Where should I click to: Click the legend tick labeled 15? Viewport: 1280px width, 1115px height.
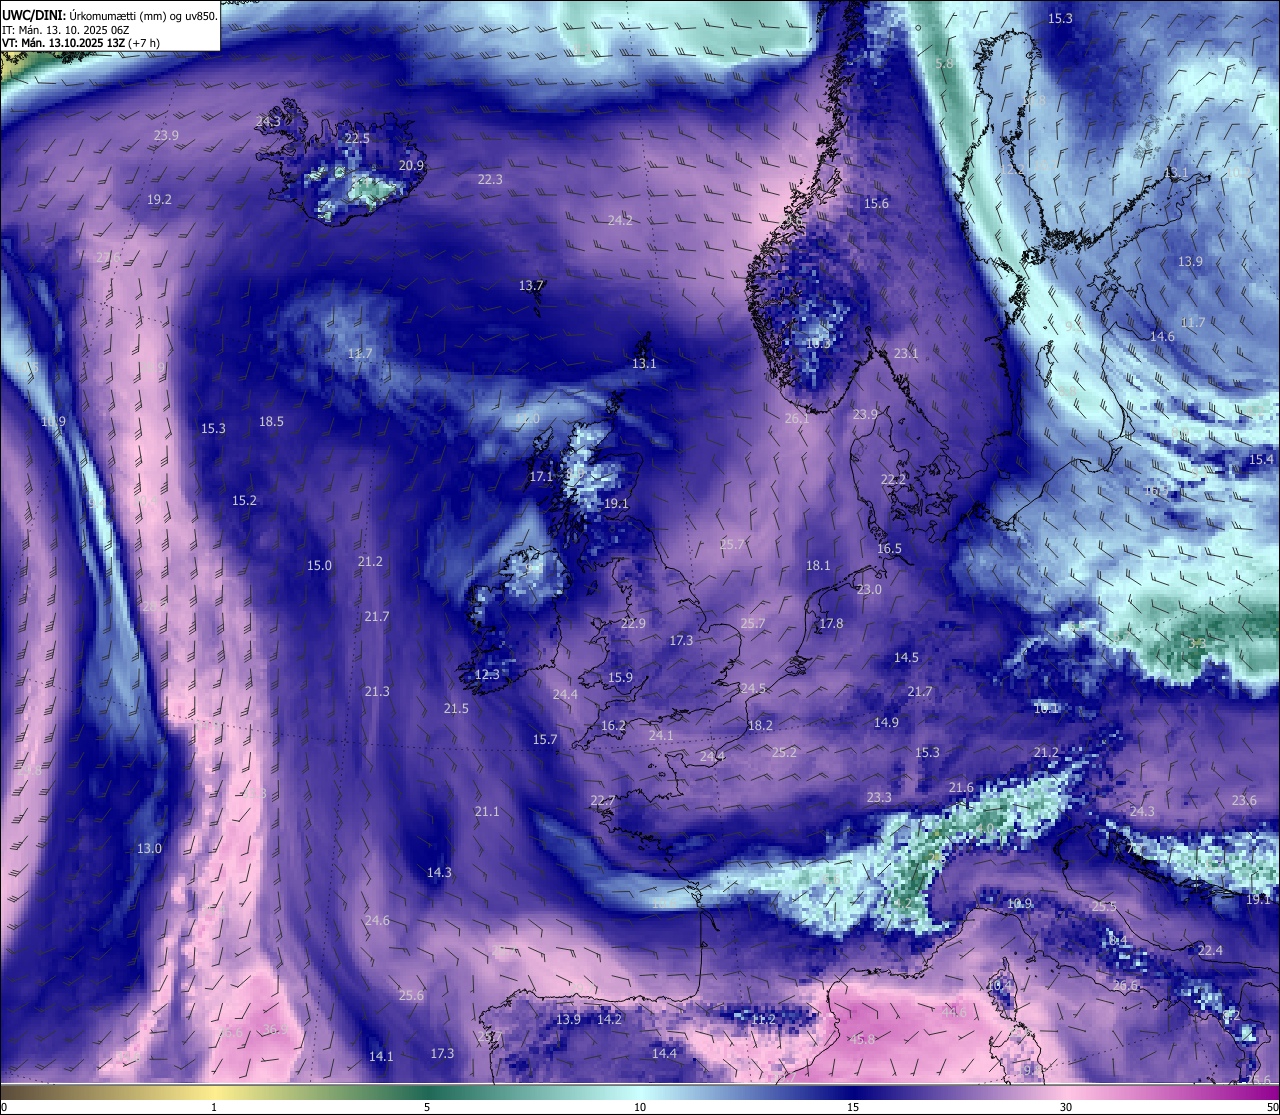[853, 1107]
